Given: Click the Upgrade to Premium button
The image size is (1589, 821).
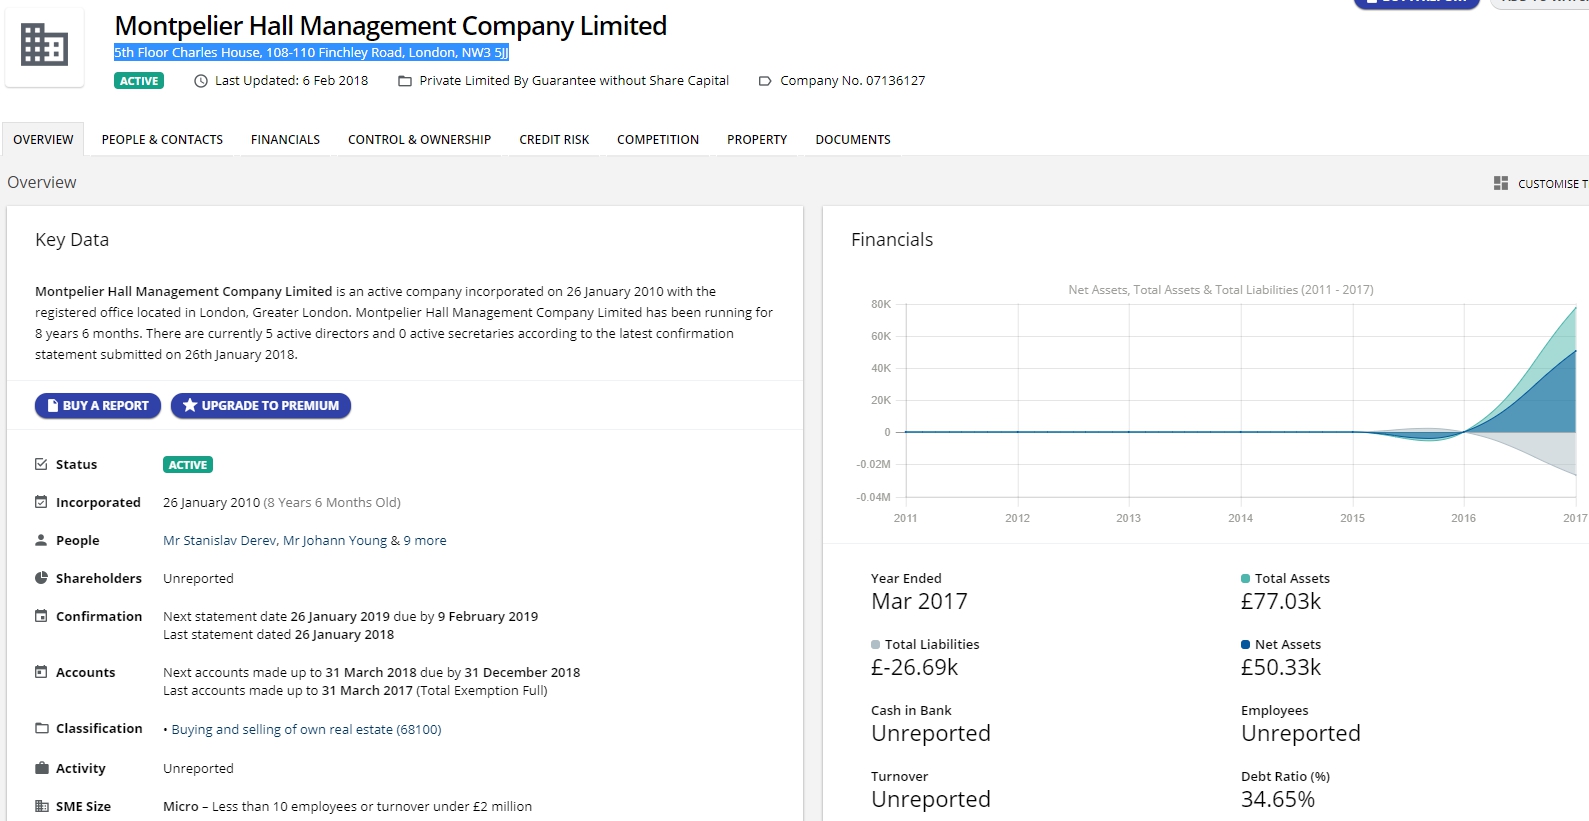Looking at the screenshot, I should (261, 406).
